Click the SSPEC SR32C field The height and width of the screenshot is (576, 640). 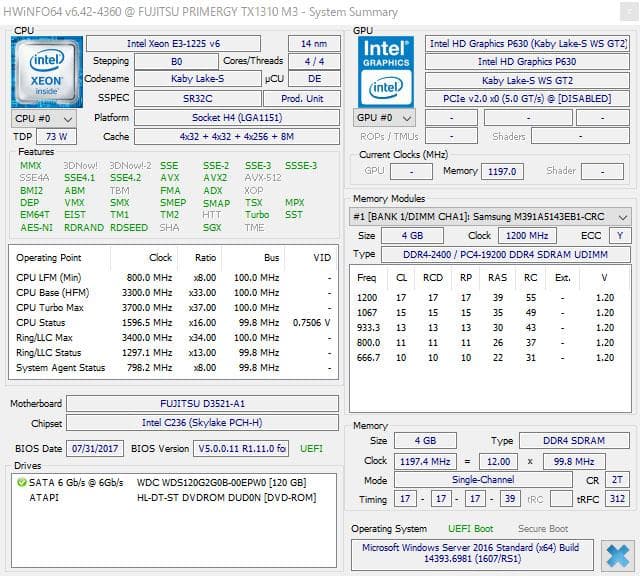click(198, 99)
